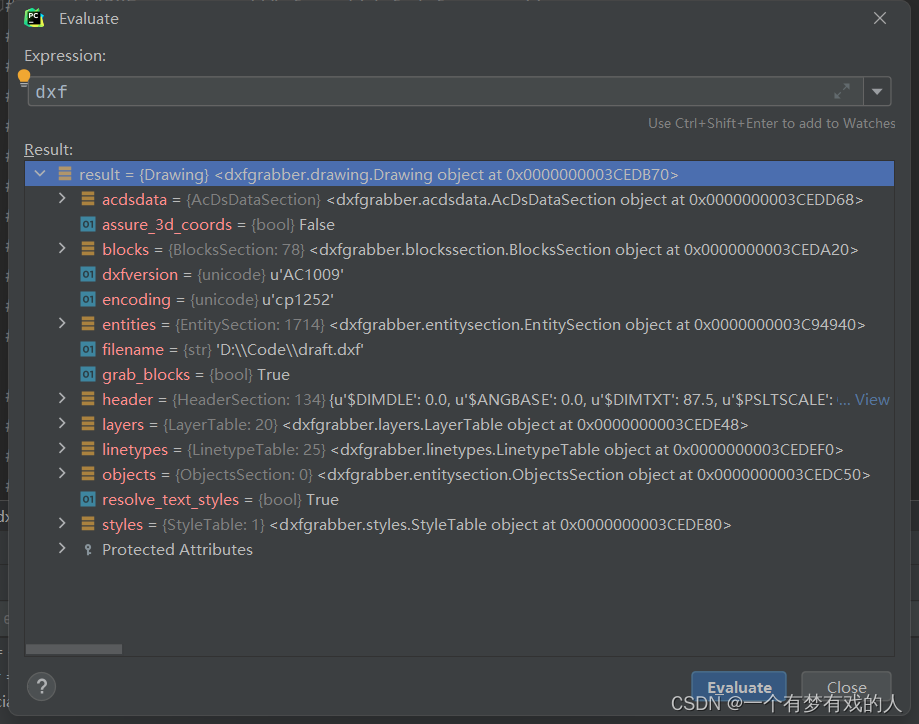This screenshot has height=724, width=919.
Task: Click the Evaluate button
Action: (739, 687)
